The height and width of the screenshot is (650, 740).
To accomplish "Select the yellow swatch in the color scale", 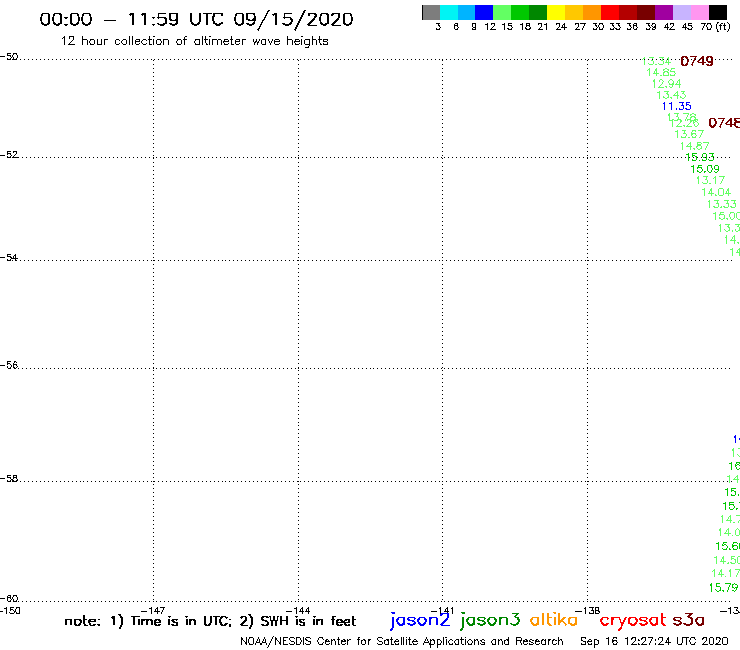I will (x=556, y=12).
